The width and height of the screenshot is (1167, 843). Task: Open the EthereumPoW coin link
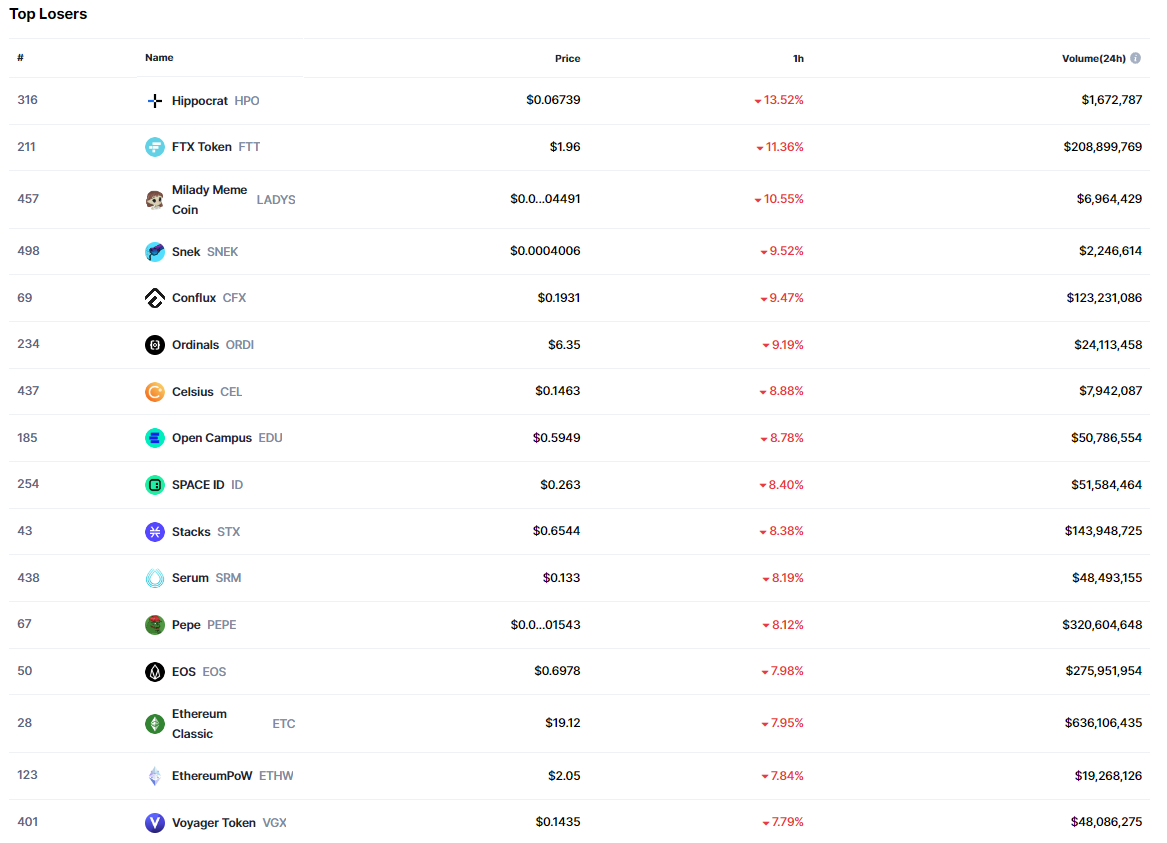coord(212,776)
